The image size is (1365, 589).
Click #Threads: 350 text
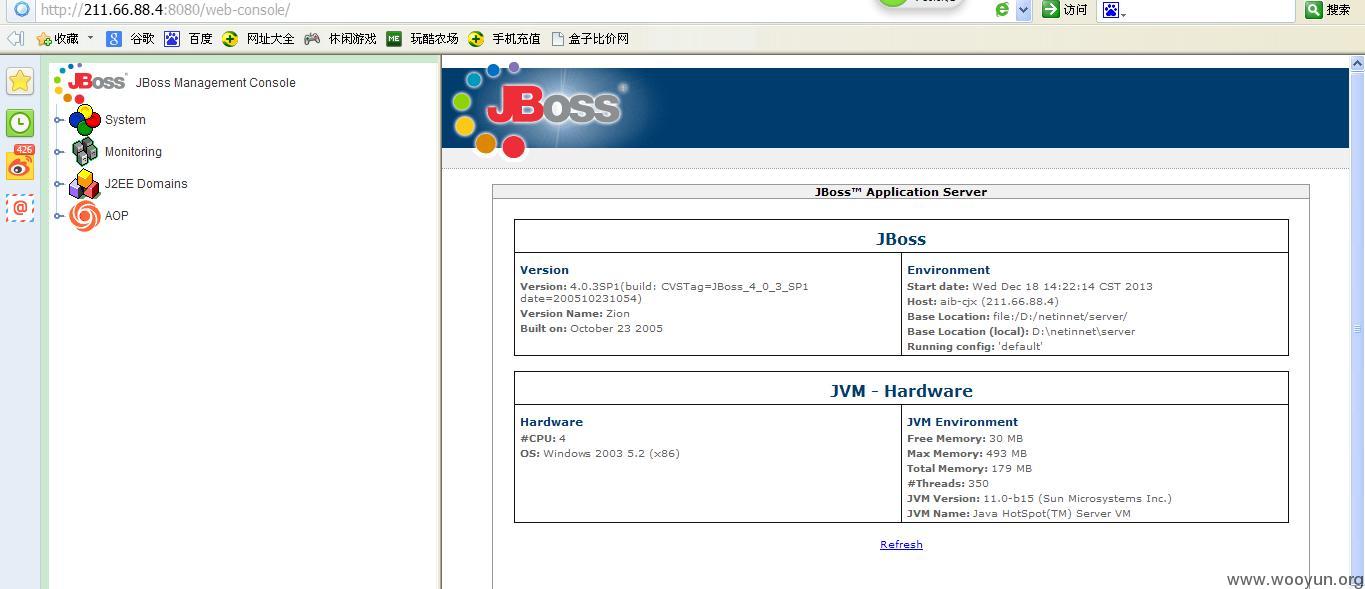tap(948, 483)
